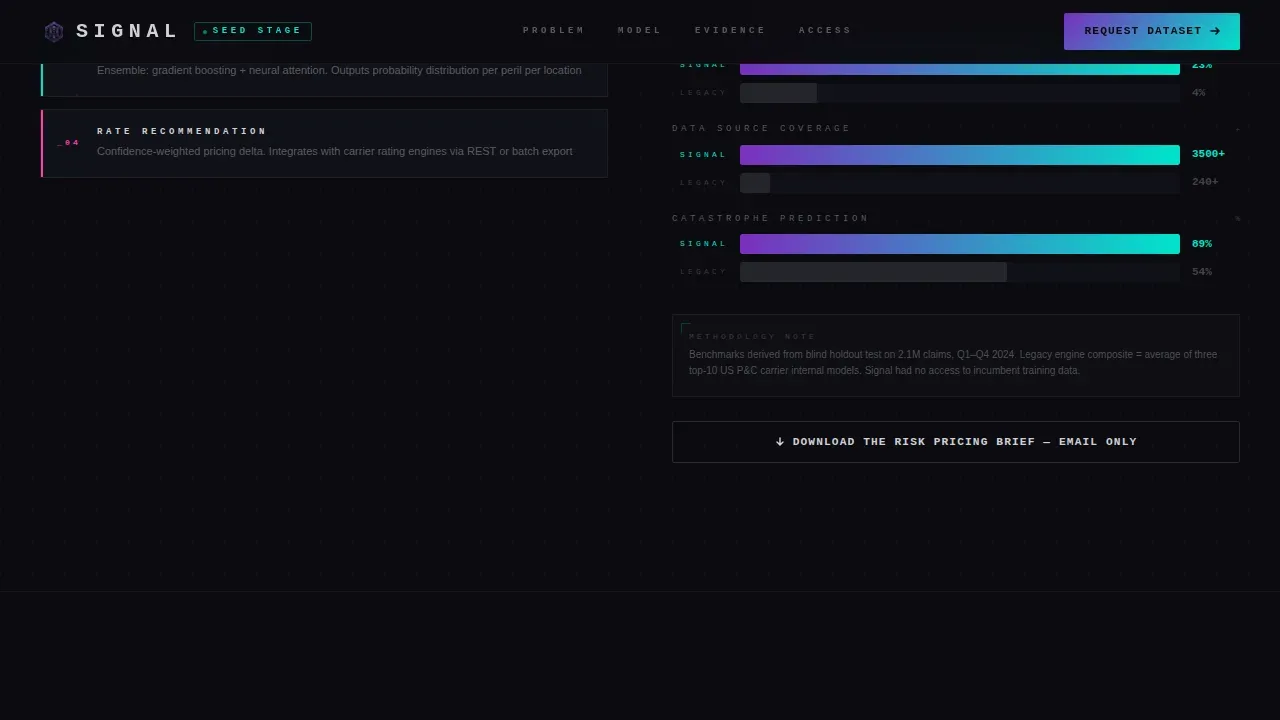1280x720 pixels.
Task: Click the confidence-weighted pricing delta description
Action: (335, 152)
